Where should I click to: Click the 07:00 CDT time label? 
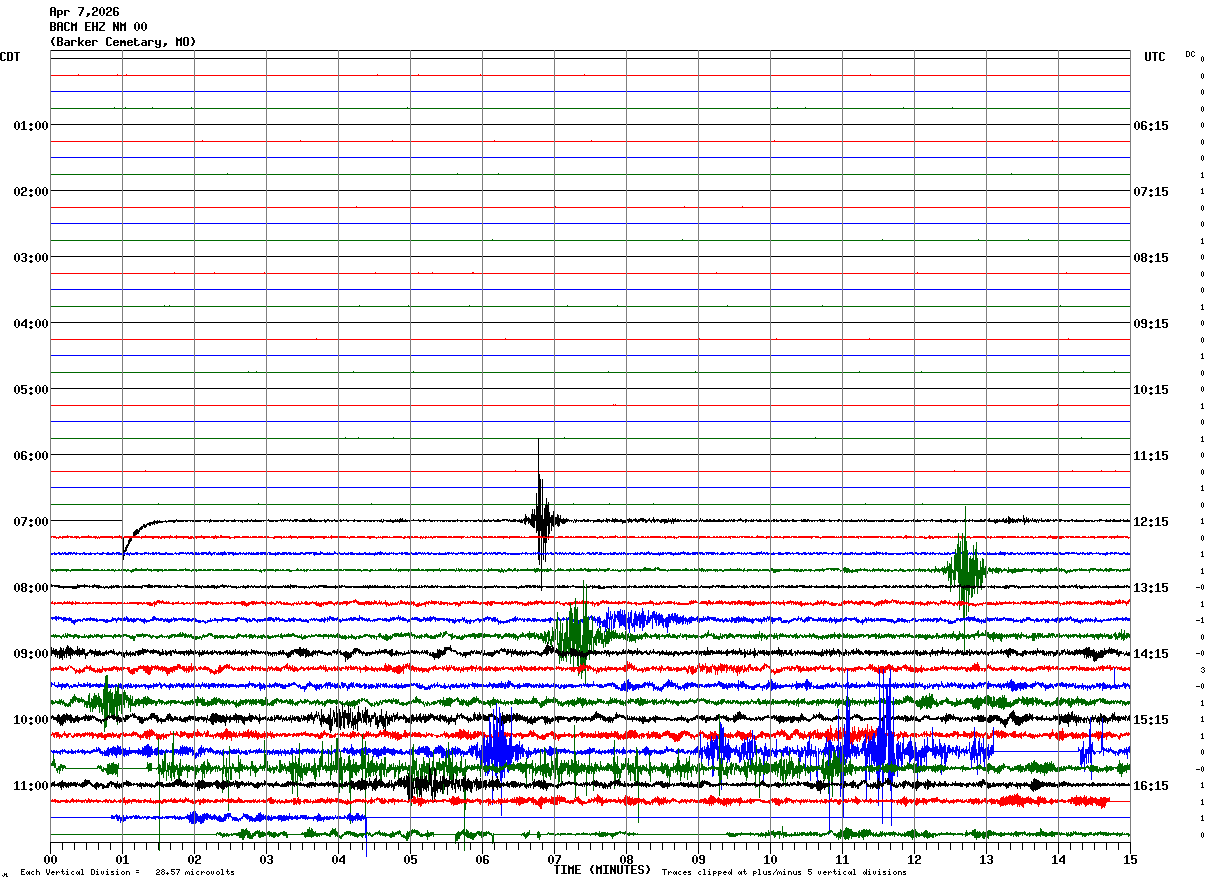pyautogui.click(x=30, y=522)
